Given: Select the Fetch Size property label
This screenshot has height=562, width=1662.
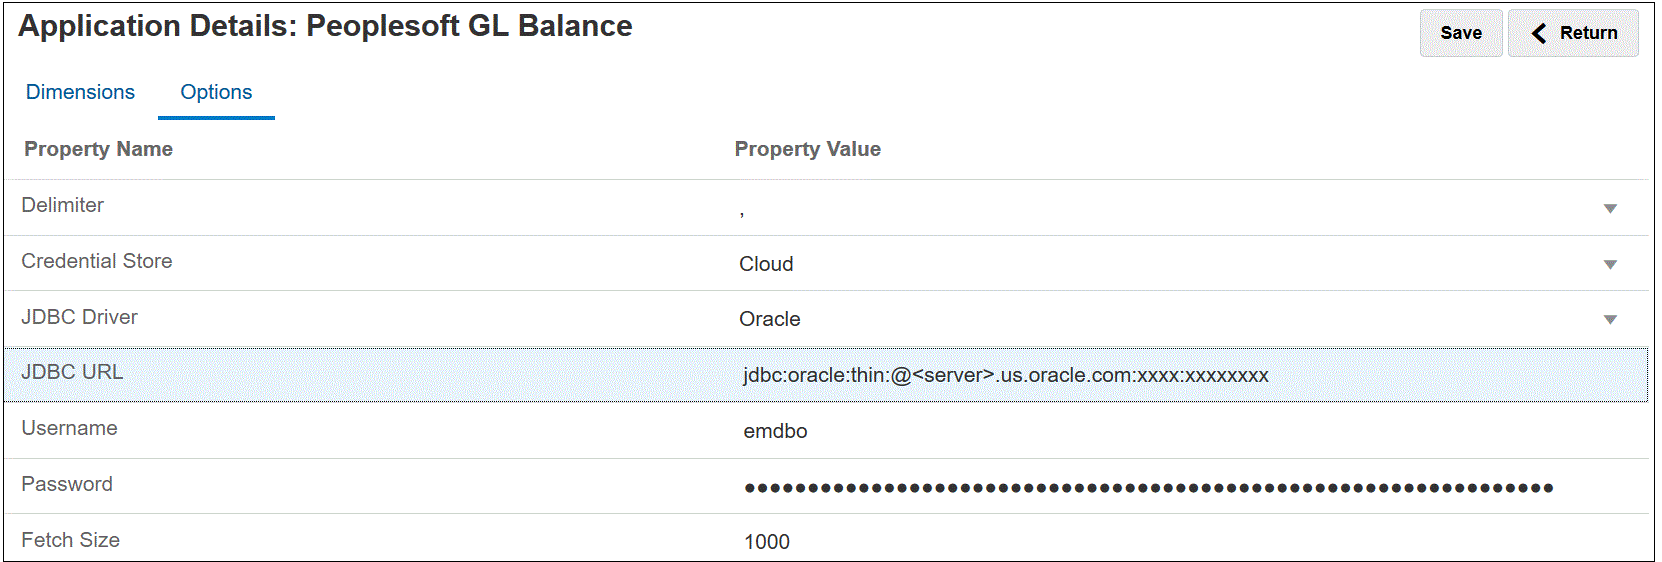Looking at the screenshot, I should [x=70, y=540].
